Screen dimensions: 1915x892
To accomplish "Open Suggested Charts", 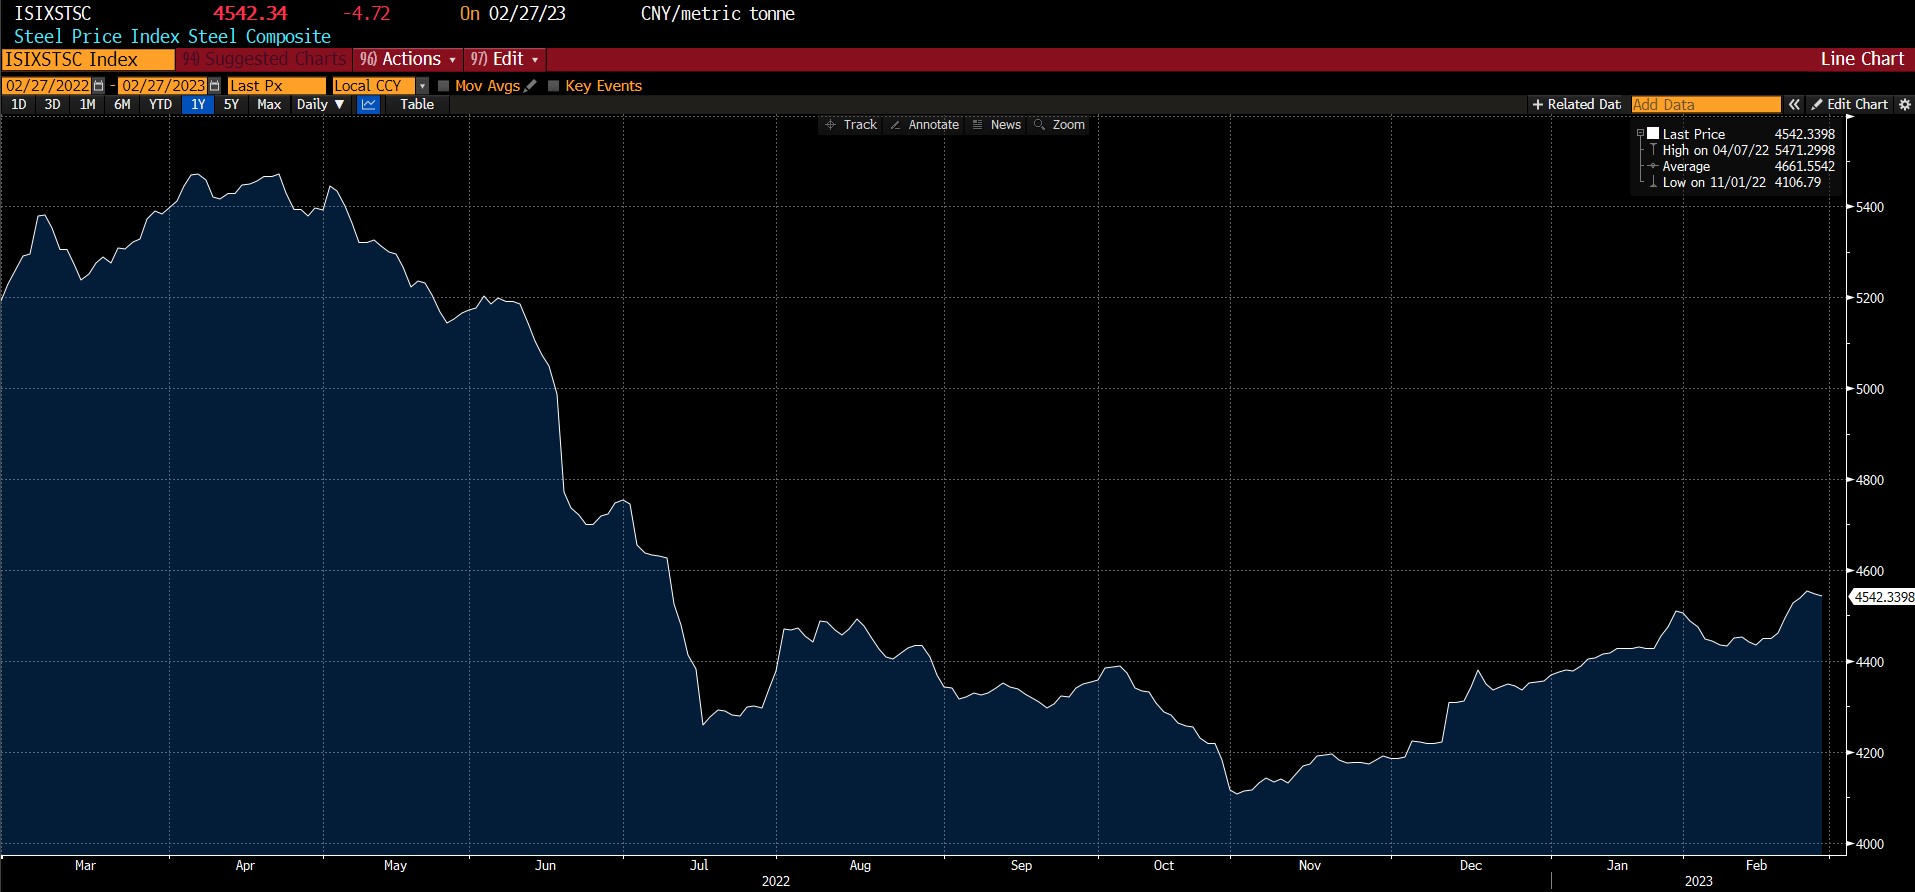I will (264, 59).
